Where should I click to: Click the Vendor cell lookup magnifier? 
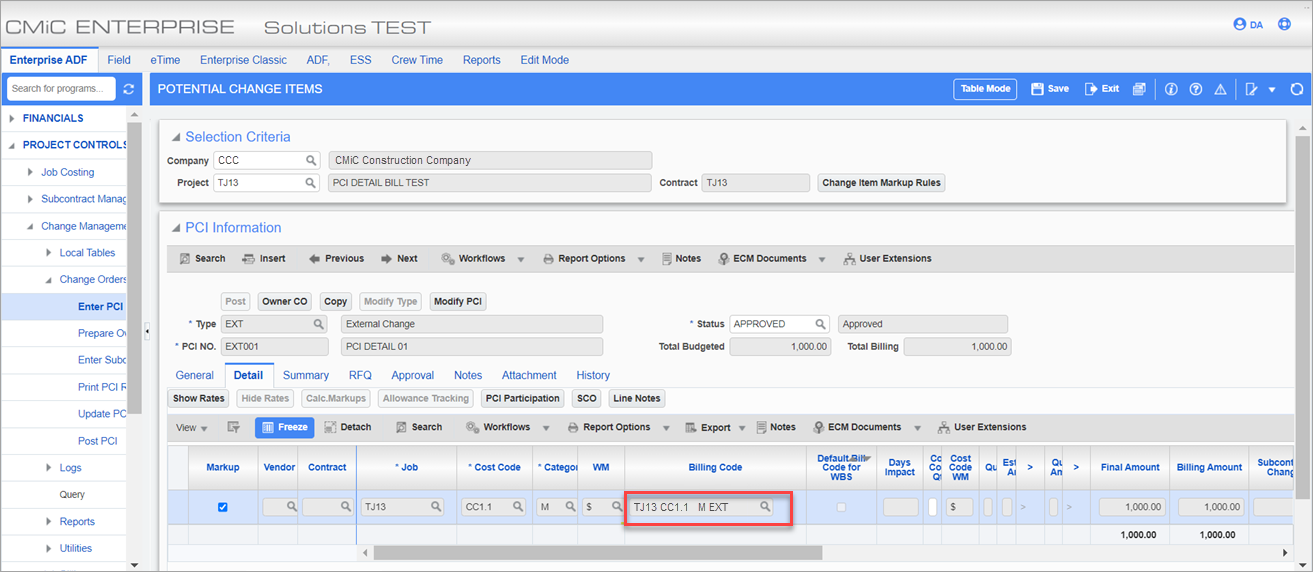[292, 507]
